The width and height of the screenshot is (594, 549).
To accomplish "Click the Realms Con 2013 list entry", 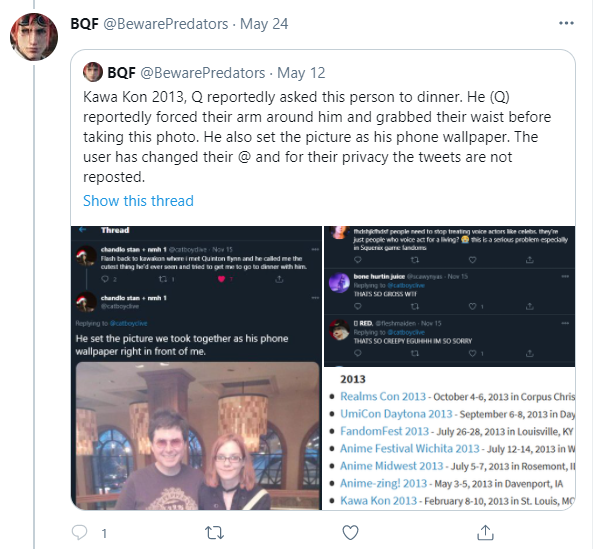I will [x=383, y=396].
